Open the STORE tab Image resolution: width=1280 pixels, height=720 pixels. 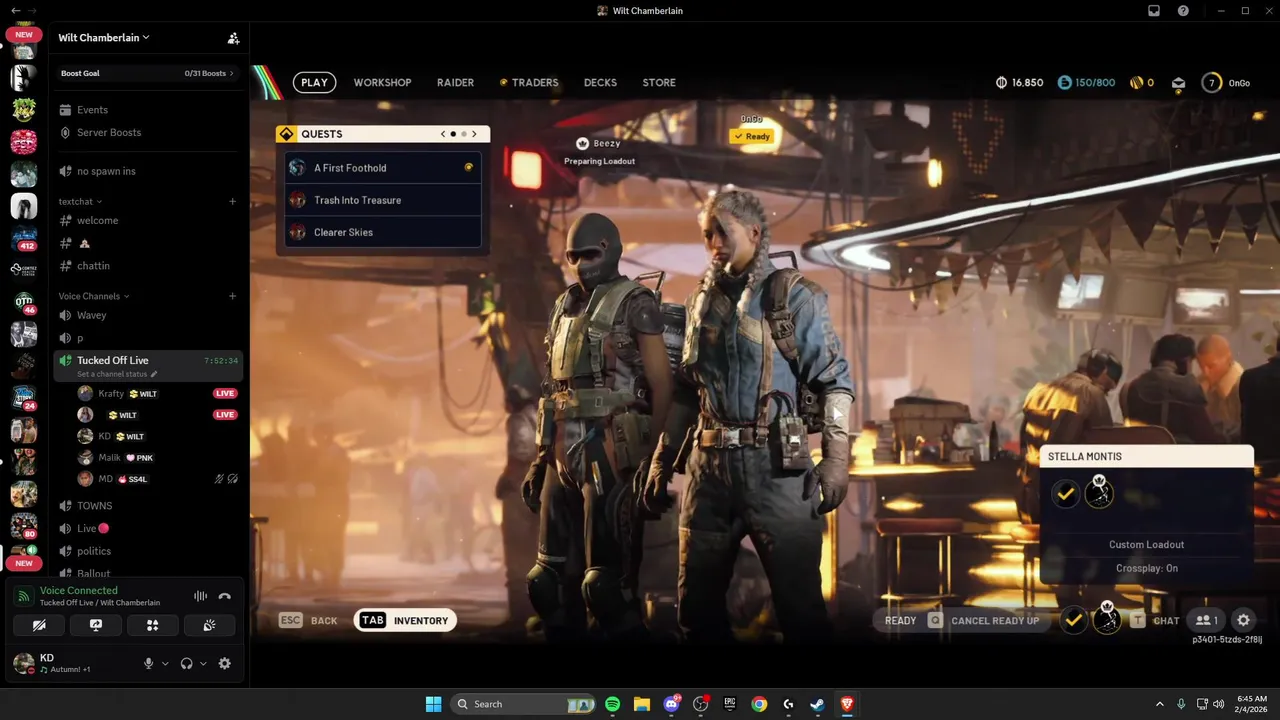point(659,83)
